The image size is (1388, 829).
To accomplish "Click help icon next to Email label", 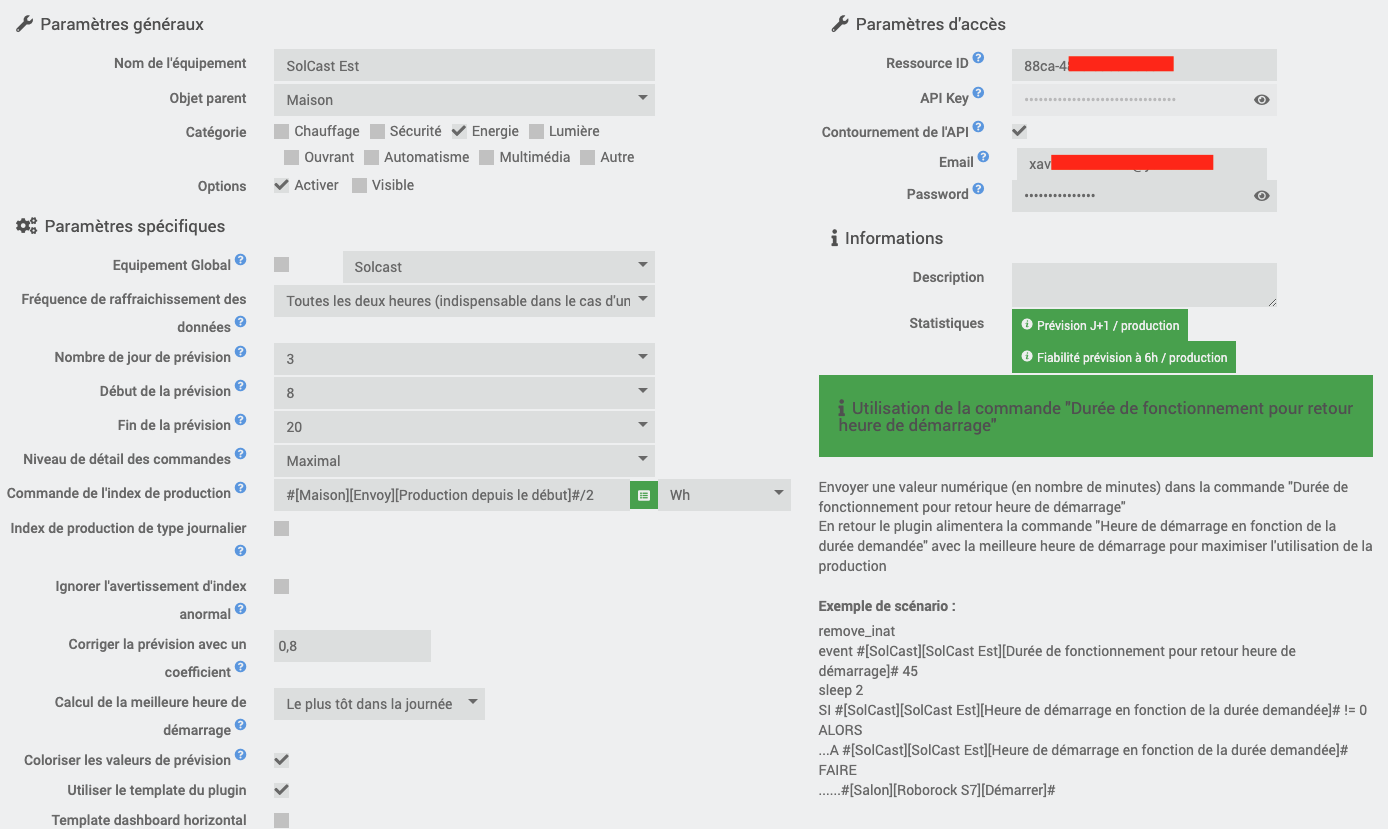I will click(983, 158).
